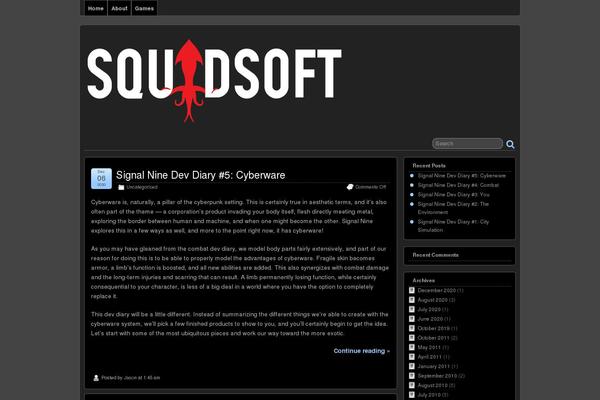
Task: Open the September 2010 archive
Action: (437, 376)
